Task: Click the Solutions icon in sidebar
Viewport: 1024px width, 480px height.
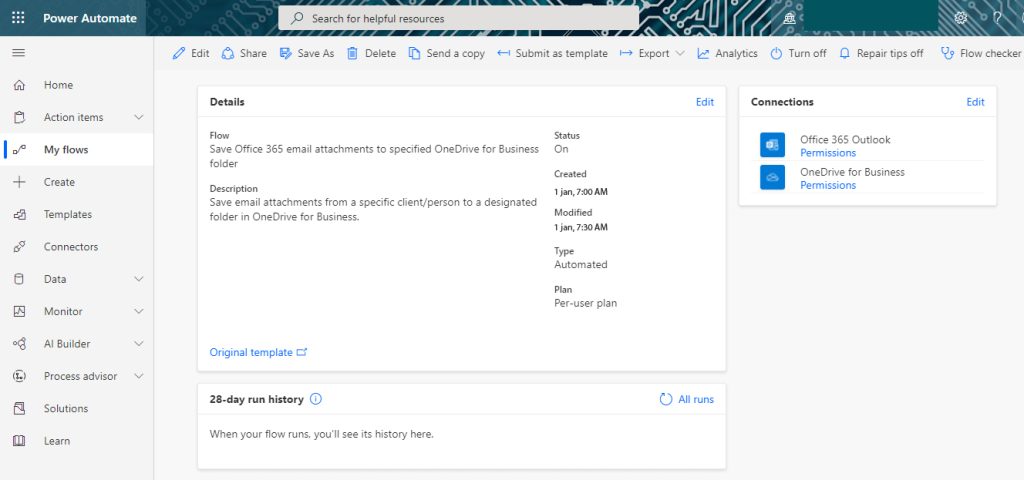Action: point(20,408)
